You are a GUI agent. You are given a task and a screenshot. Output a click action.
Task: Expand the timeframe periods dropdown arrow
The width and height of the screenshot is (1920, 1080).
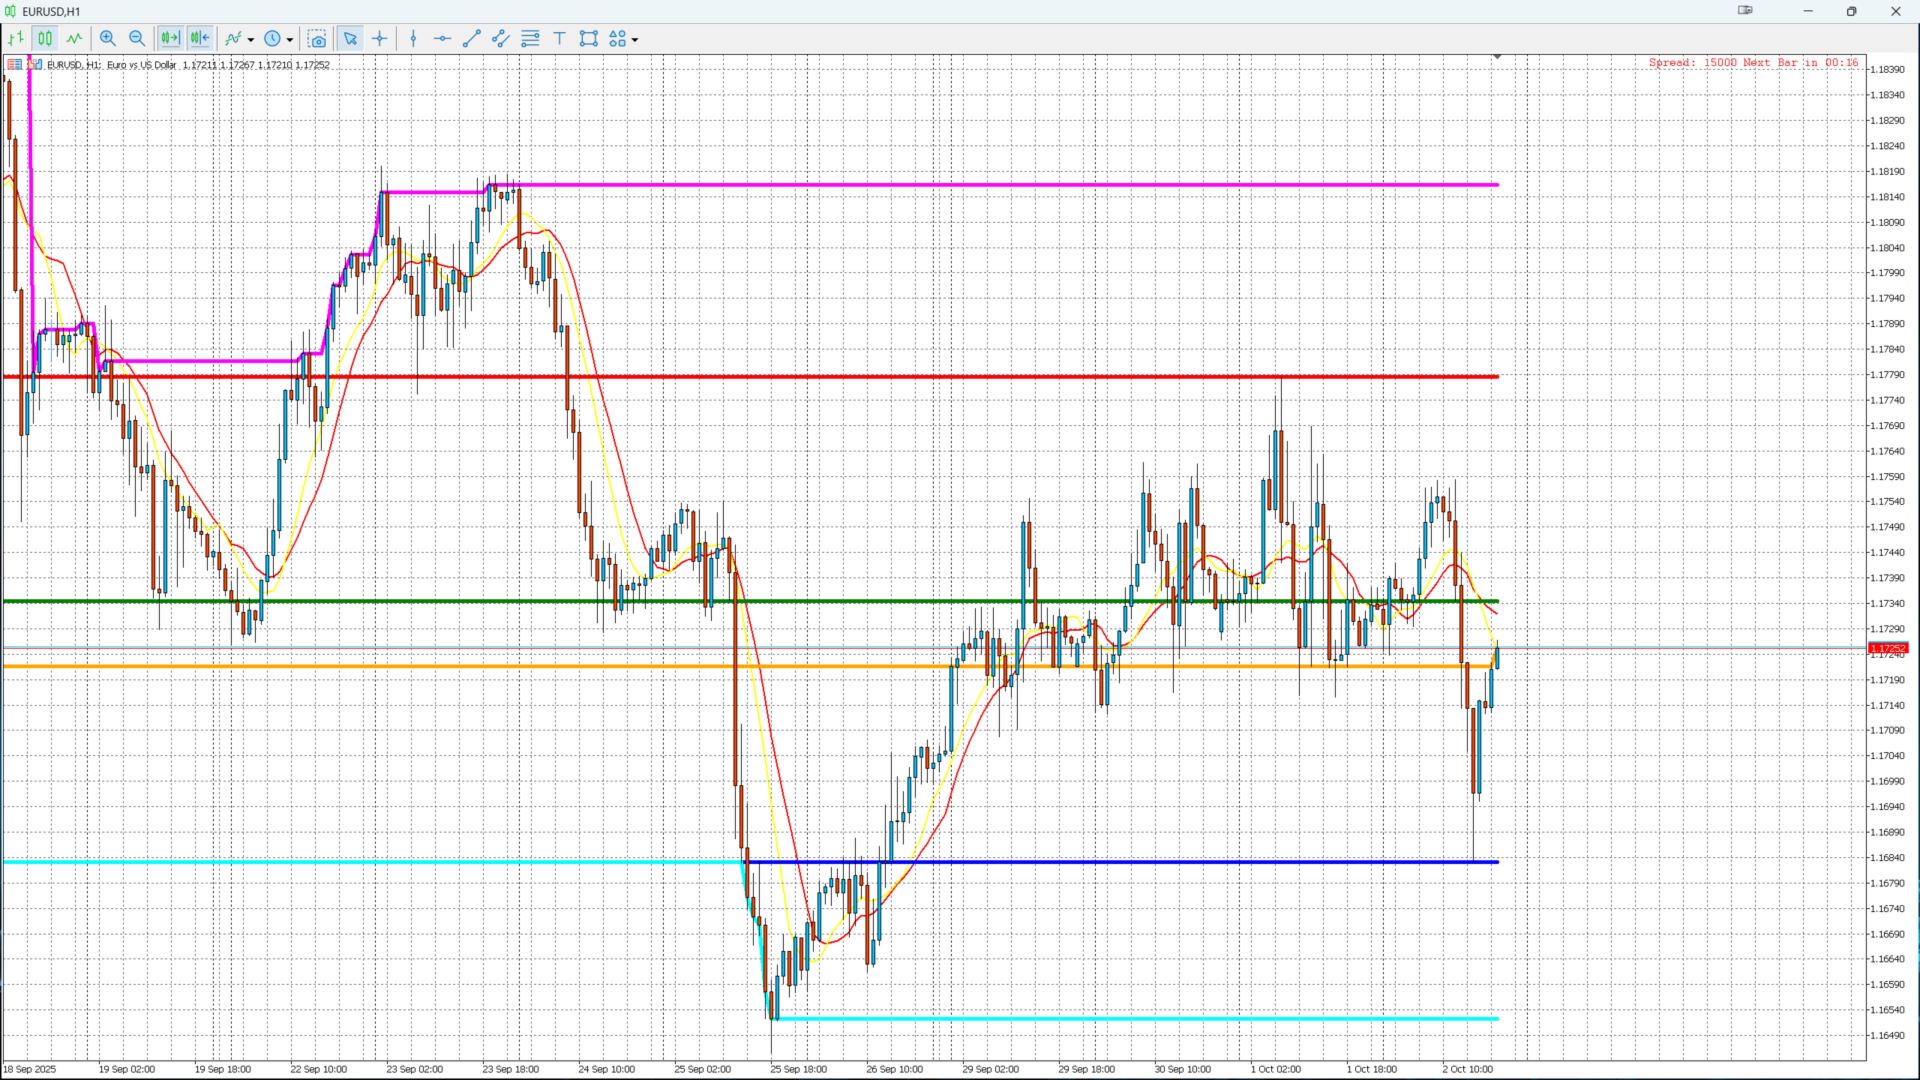pyautogui.click(x=290, y=40)
